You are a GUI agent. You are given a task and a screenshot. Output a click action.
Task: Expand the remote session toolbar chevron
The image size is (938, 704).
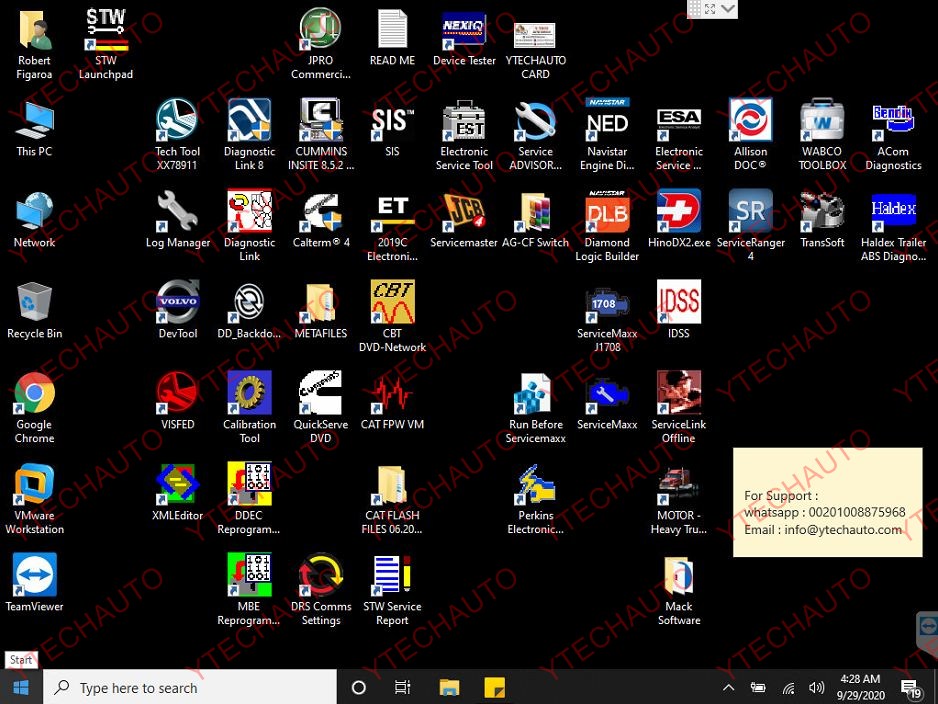coord(728,8)
